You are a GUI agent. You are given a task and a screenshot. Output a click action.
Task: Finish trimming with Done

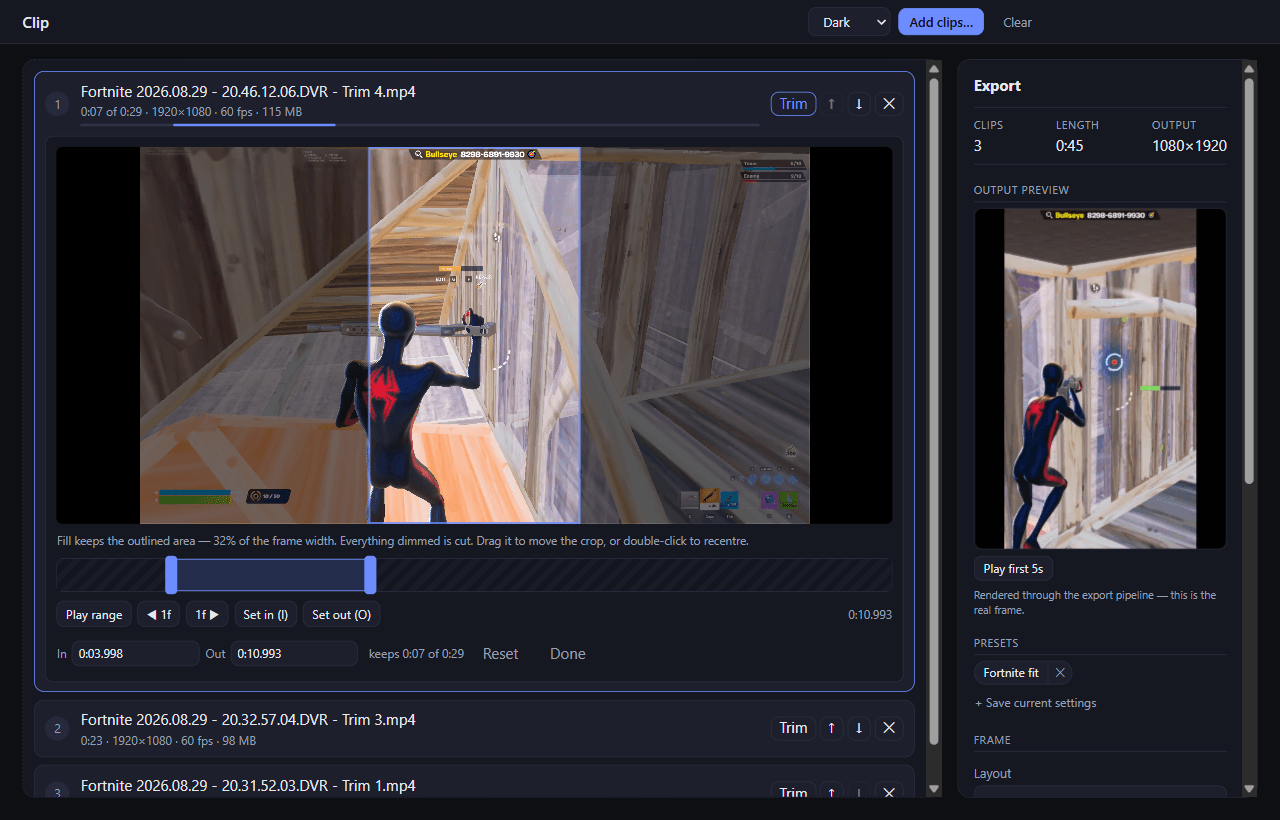click(568, 654)
